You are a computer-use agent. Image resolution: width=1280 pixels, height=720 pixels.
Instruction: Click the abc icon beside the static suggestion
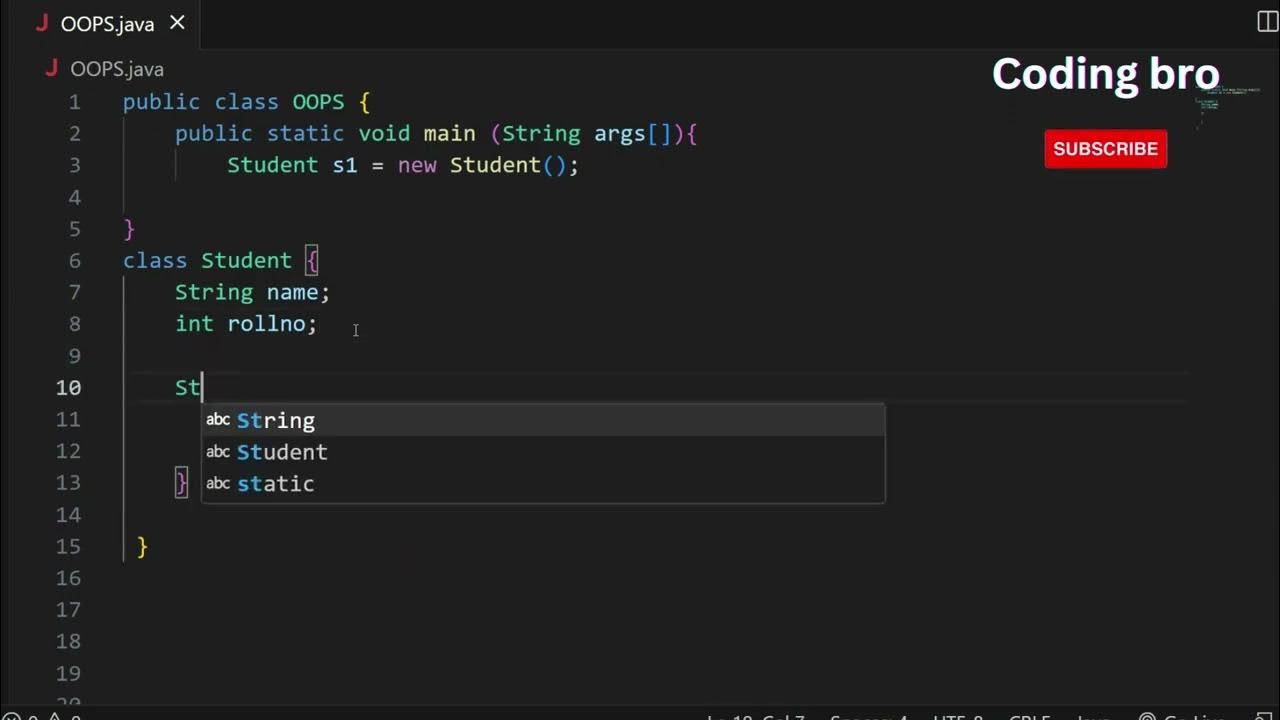pyautogui.click(x=218, y=484)
